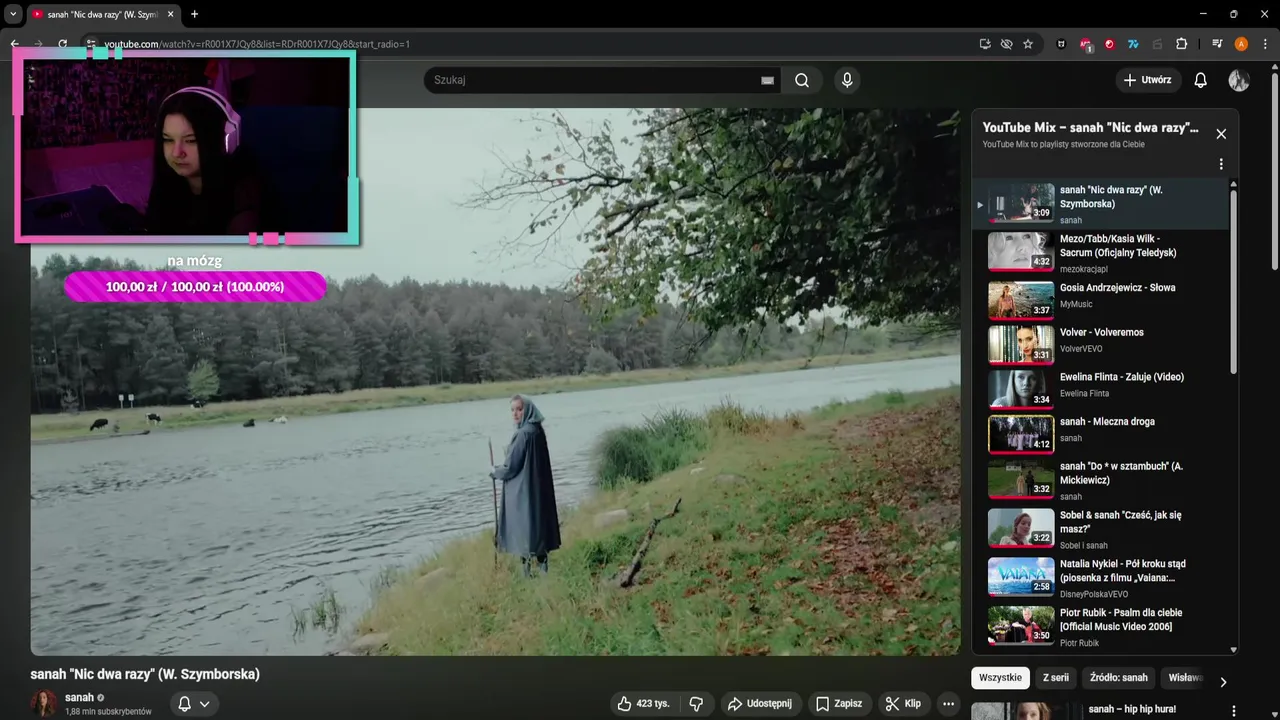Open a new browser tab
Viewport: 1280px width, 720px height.
click(x=194, y=14)
